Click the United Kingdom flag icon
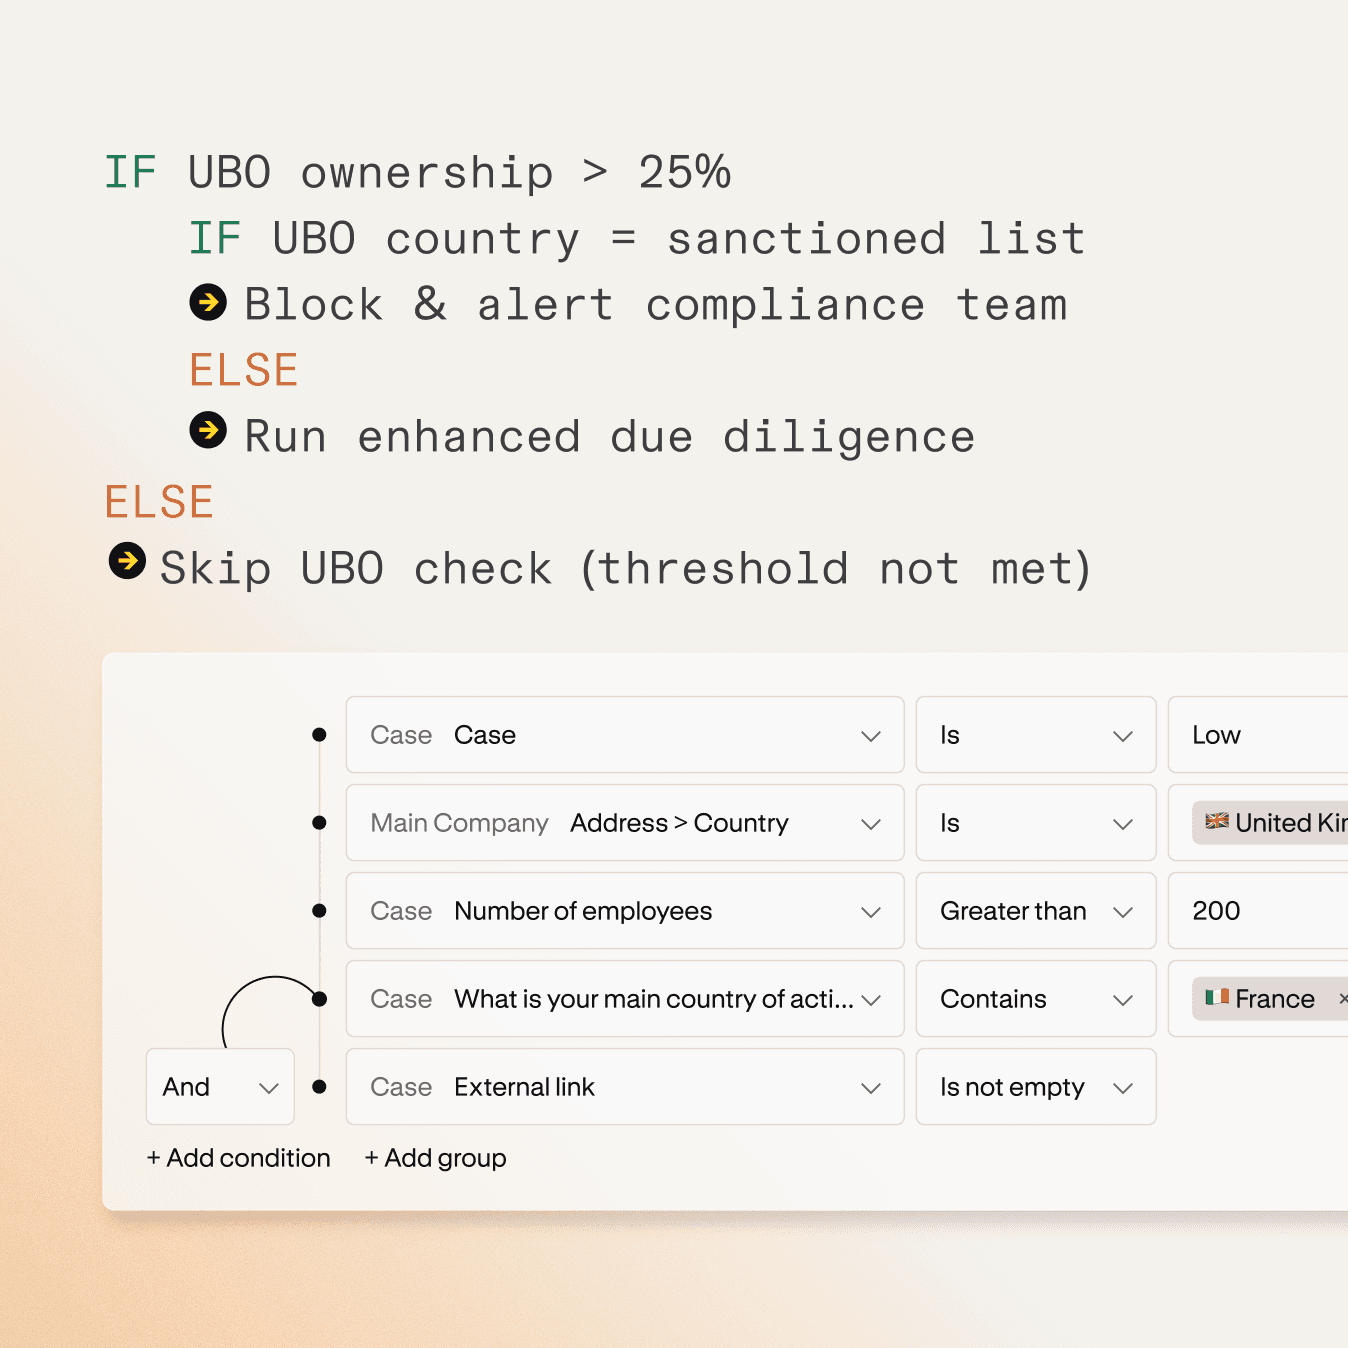 pyautogui.click(x=1217, y=822)
